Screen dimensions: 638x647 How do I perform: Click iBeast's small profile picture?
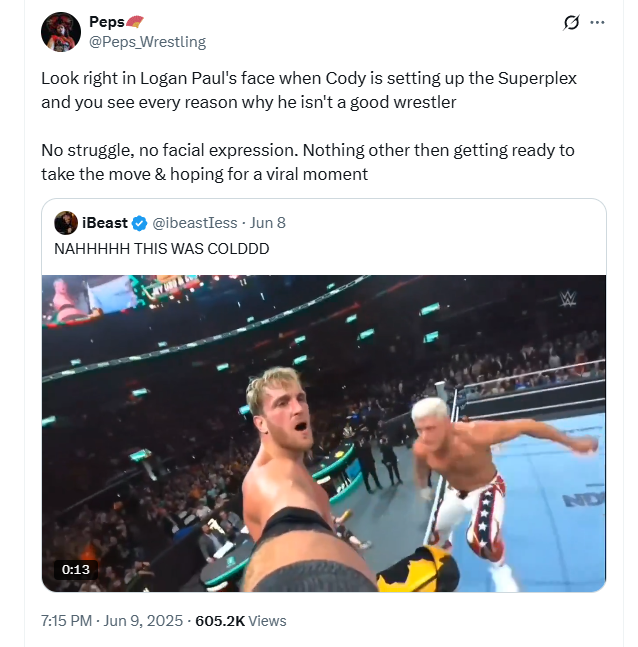(66, 223)
